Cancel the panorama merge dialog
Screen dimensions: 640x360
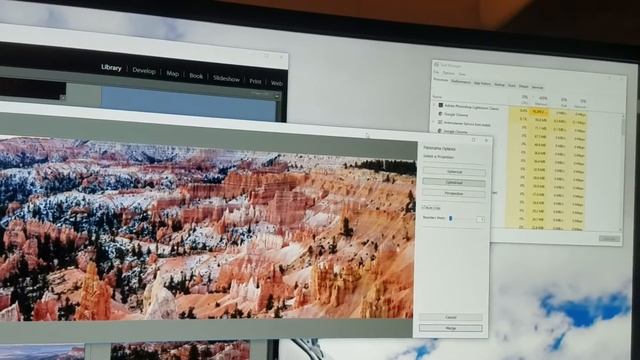451,317
